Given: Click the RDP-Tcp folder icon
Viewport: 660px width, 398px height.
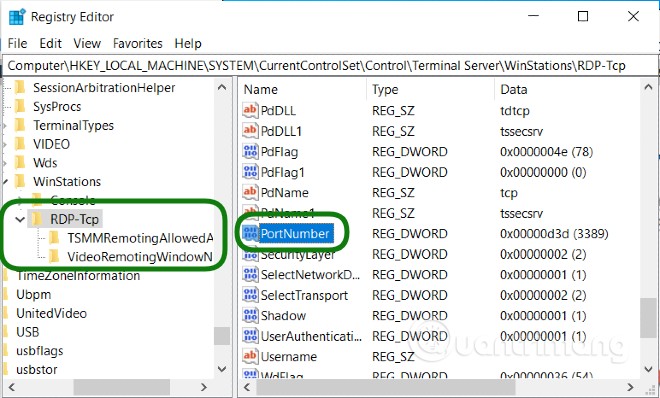Looking at the screenshot, I should (37, 219).
